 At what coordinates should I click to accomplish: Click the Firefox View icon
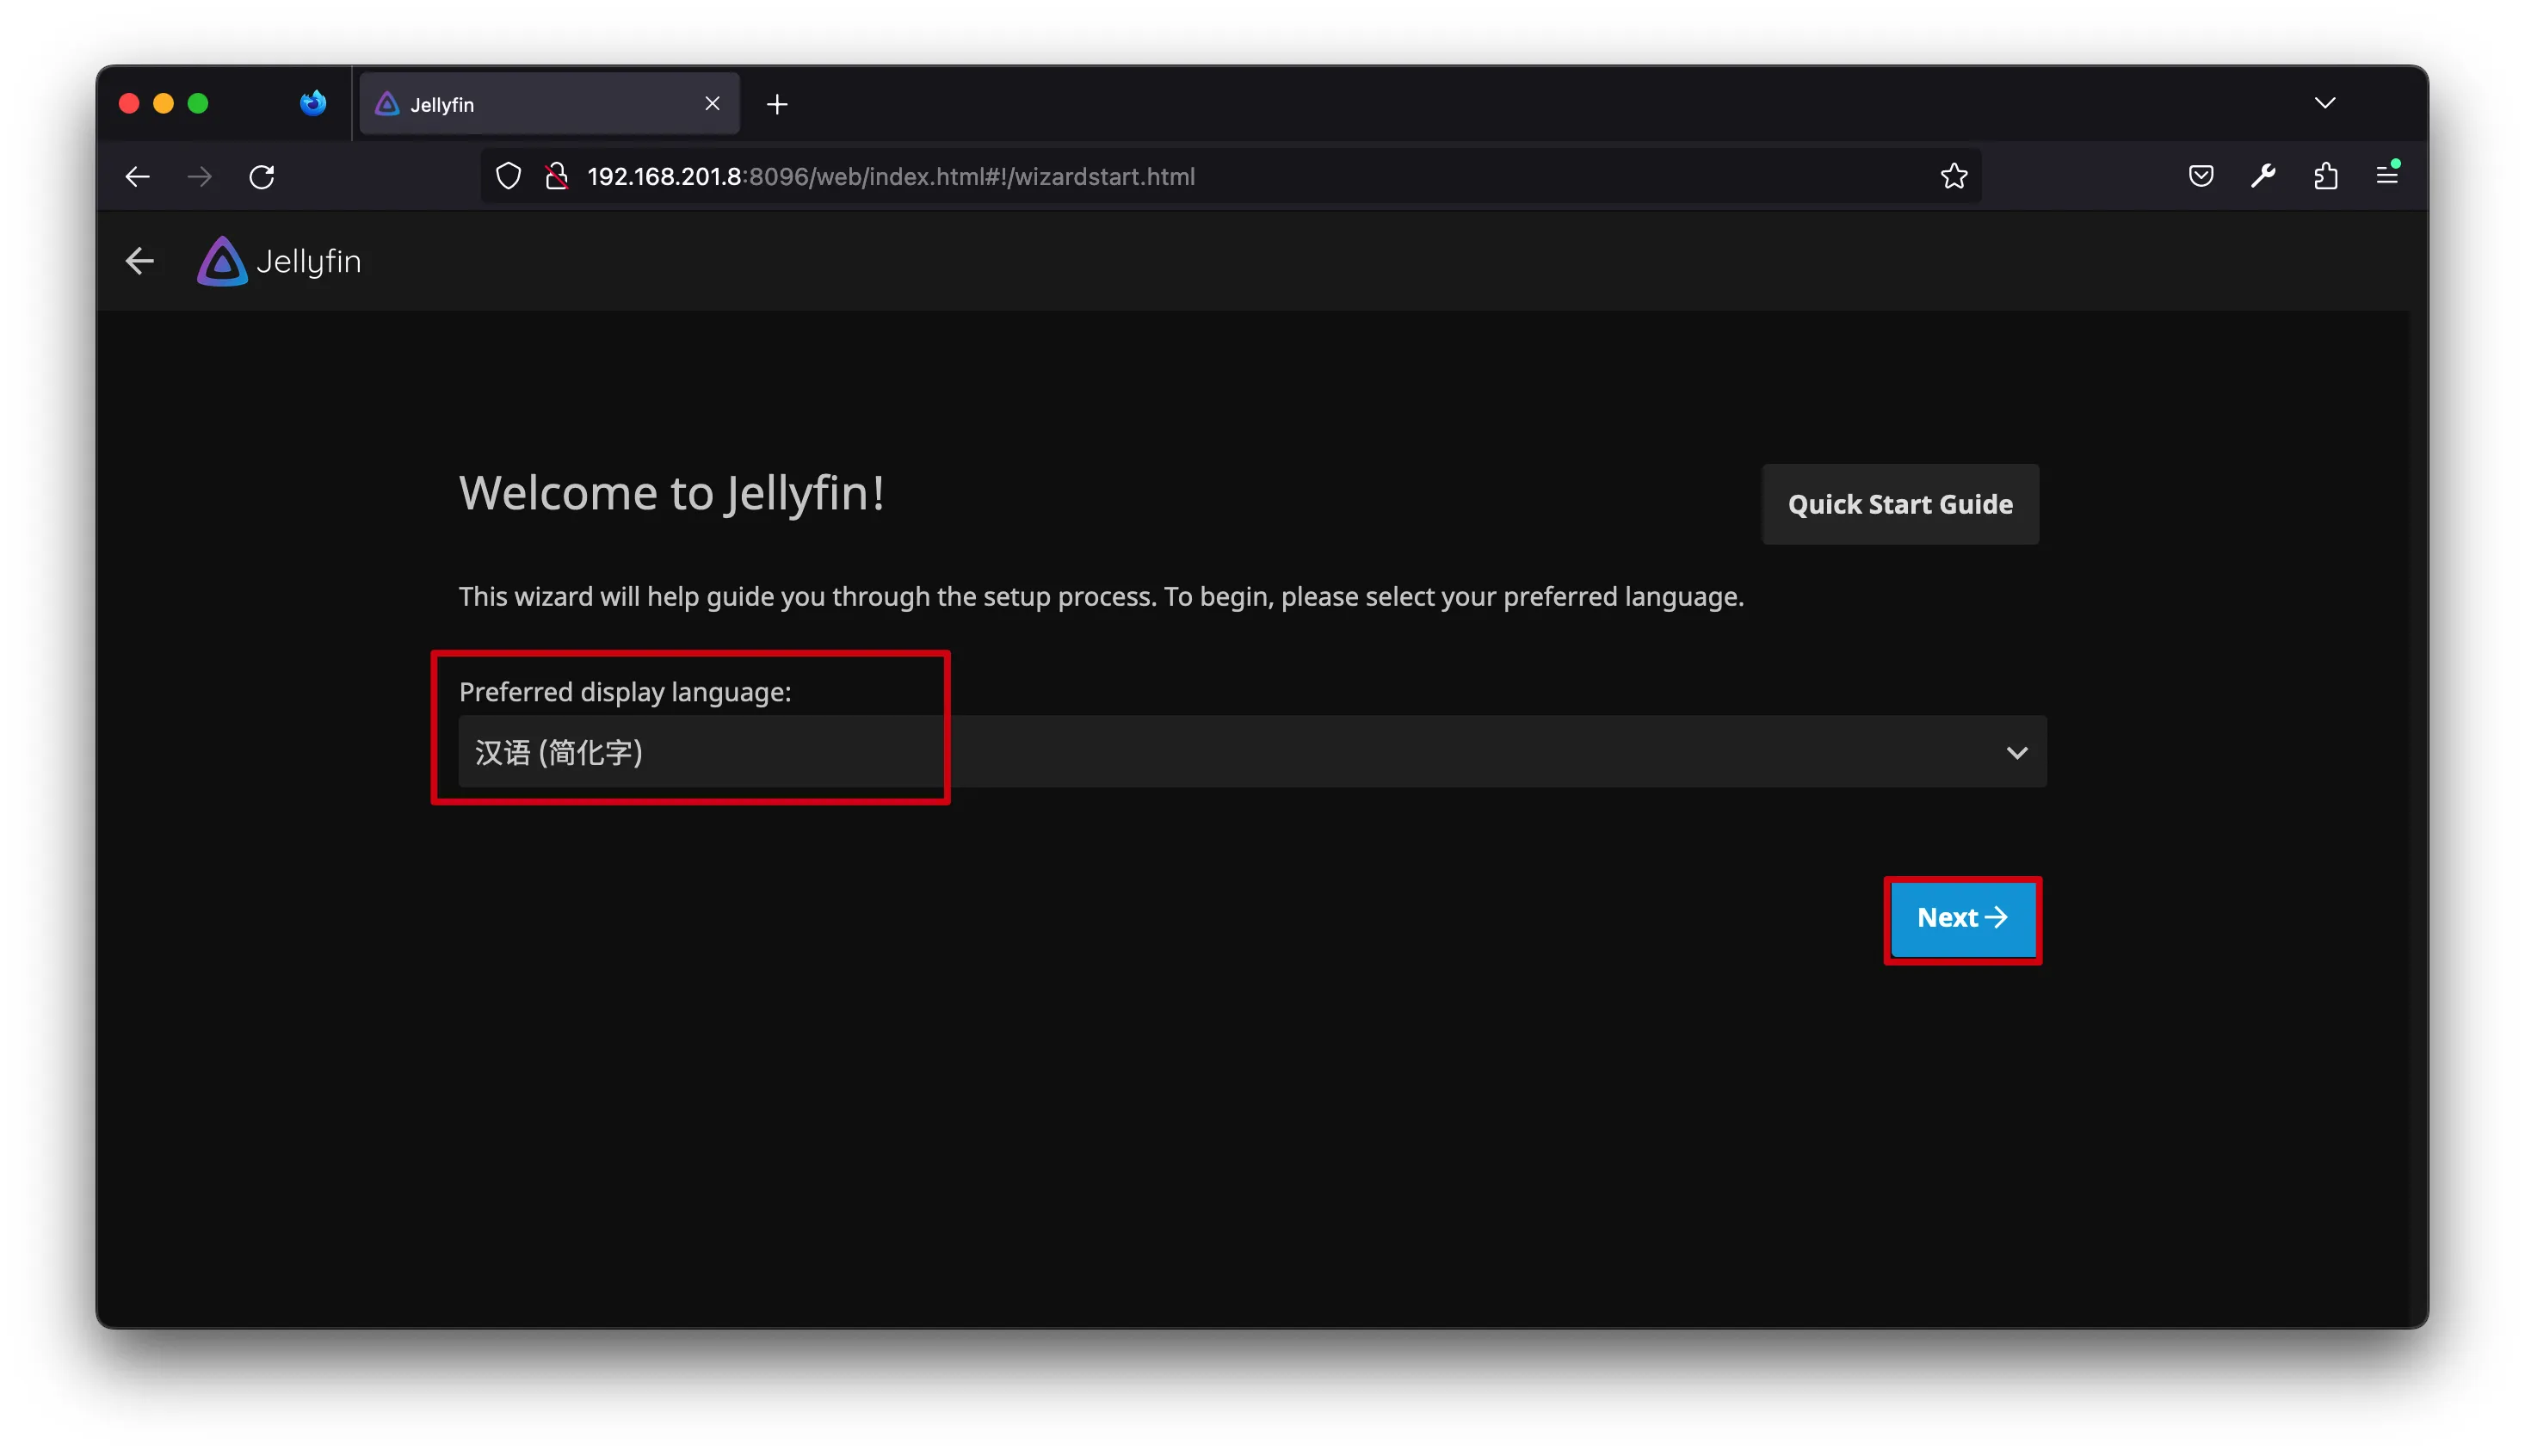pos(313,103)
